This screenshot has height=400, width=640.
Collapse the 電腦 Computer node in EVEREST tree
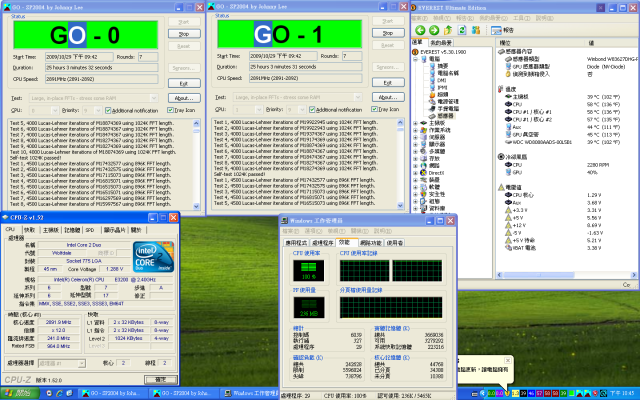click(x=416, y=59)
